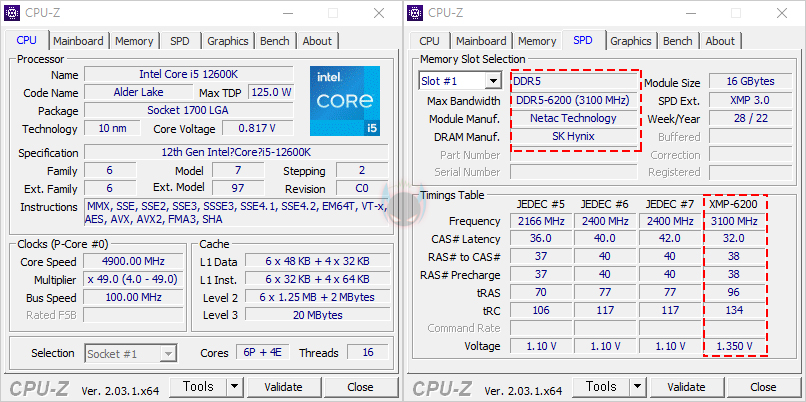Click the Multiplier value x 49.0 (4.0 - 49.0)
This screenshot has height=402, width=806.
click(x=133, y=279)
